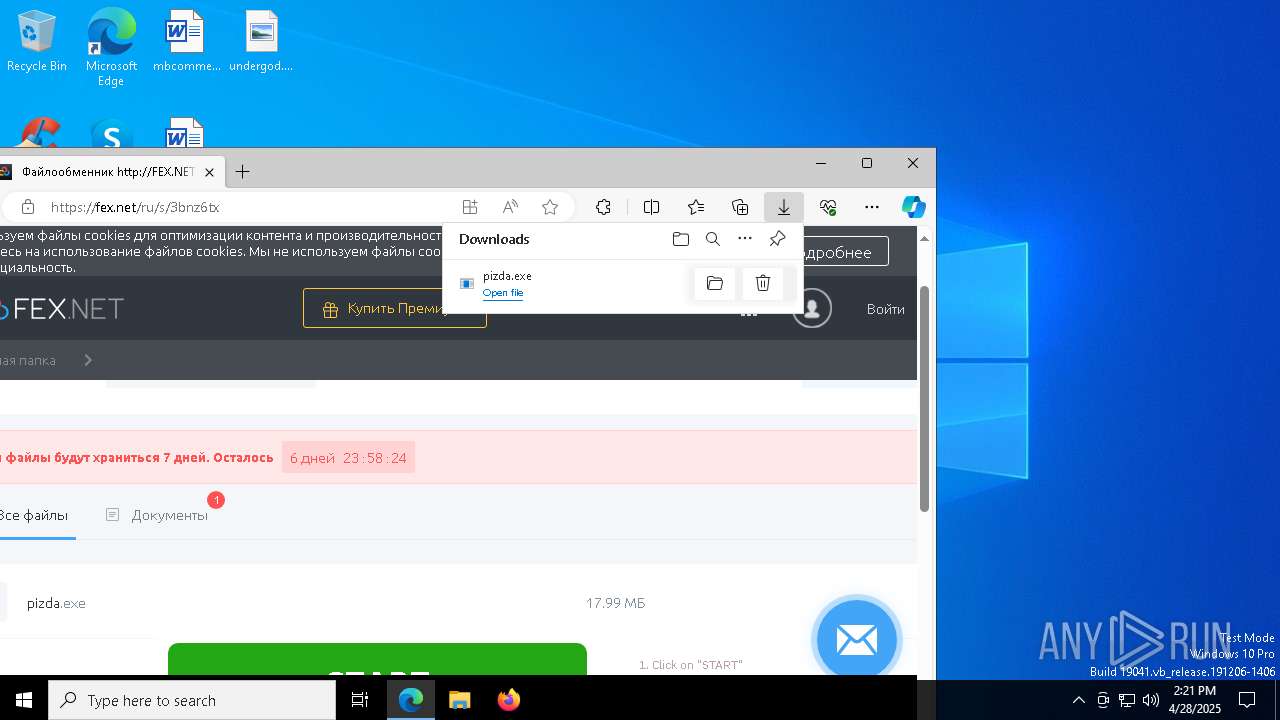The height and width of the screenshot is (720, 1280).
Task: Open more options in Downloads panel
Action: click(745, 239)
